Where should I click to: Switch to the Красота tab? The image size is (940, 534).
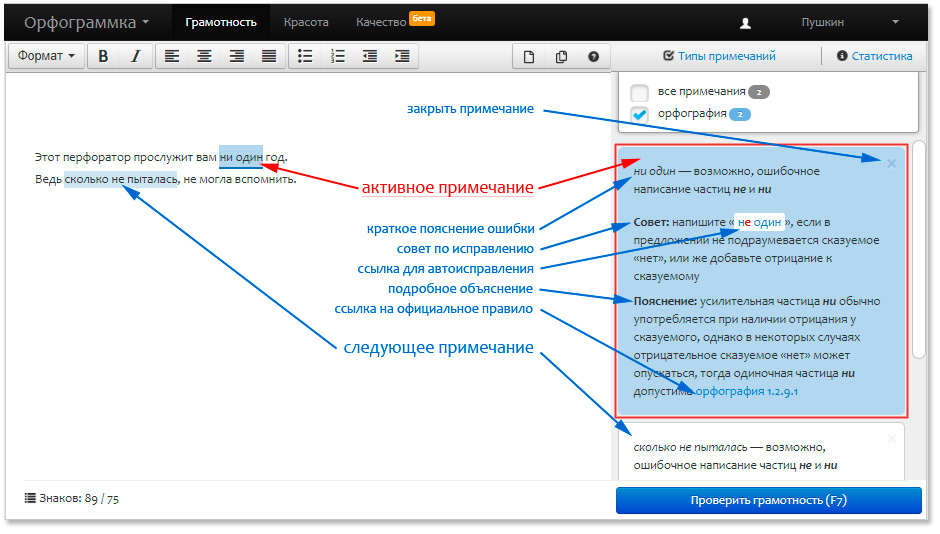[306, 22]
